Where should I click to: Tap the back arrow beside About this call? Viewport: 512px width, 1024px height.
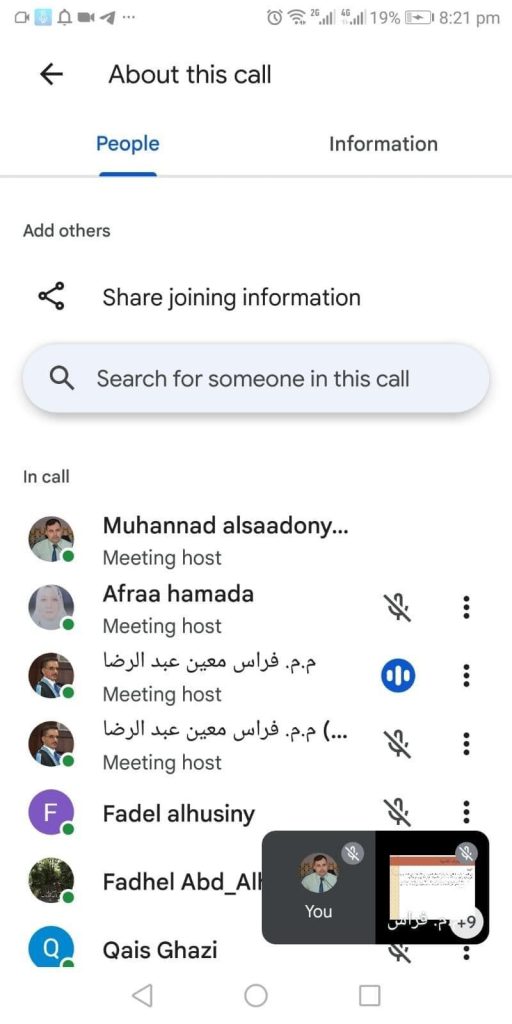(51, 74)
